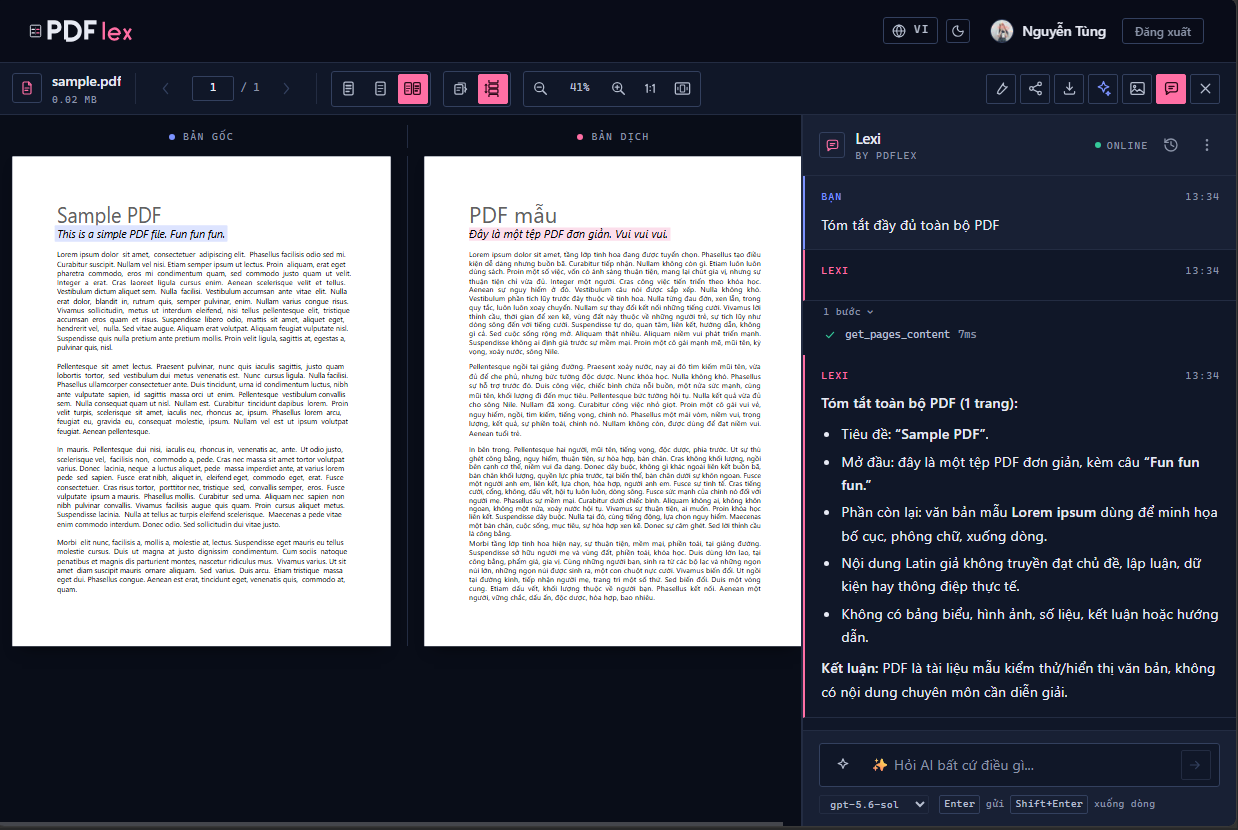
Task: Download the PDF with the download icon
Action: [1069, 89]
